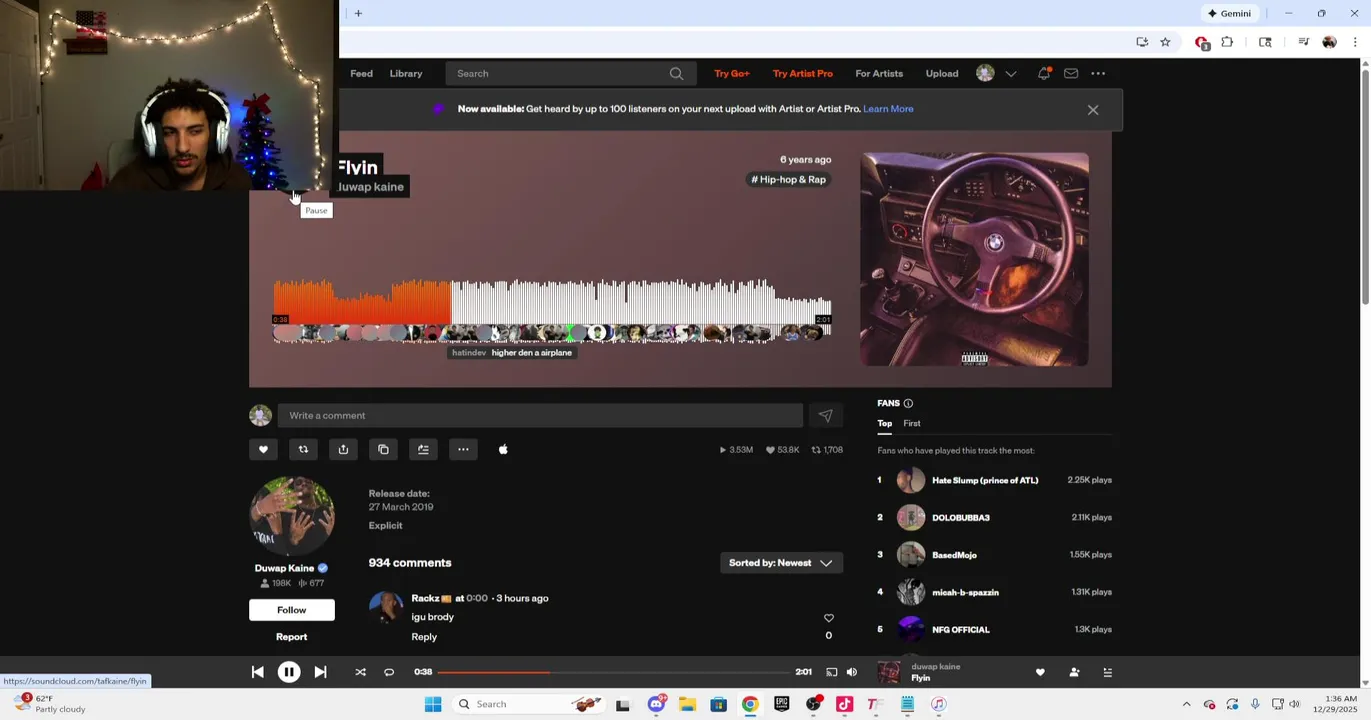Copy the track link
1371x720 pixels.
point(383,450)
